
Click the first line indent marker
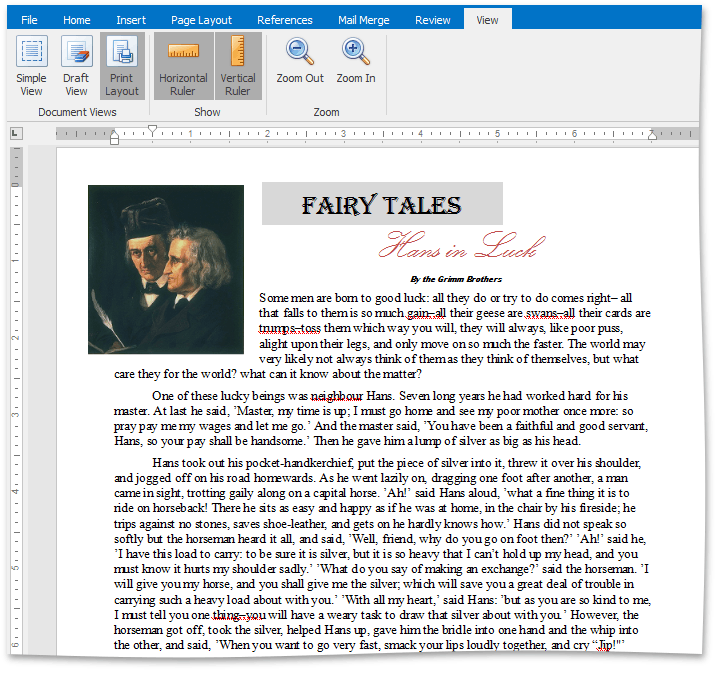153,130
